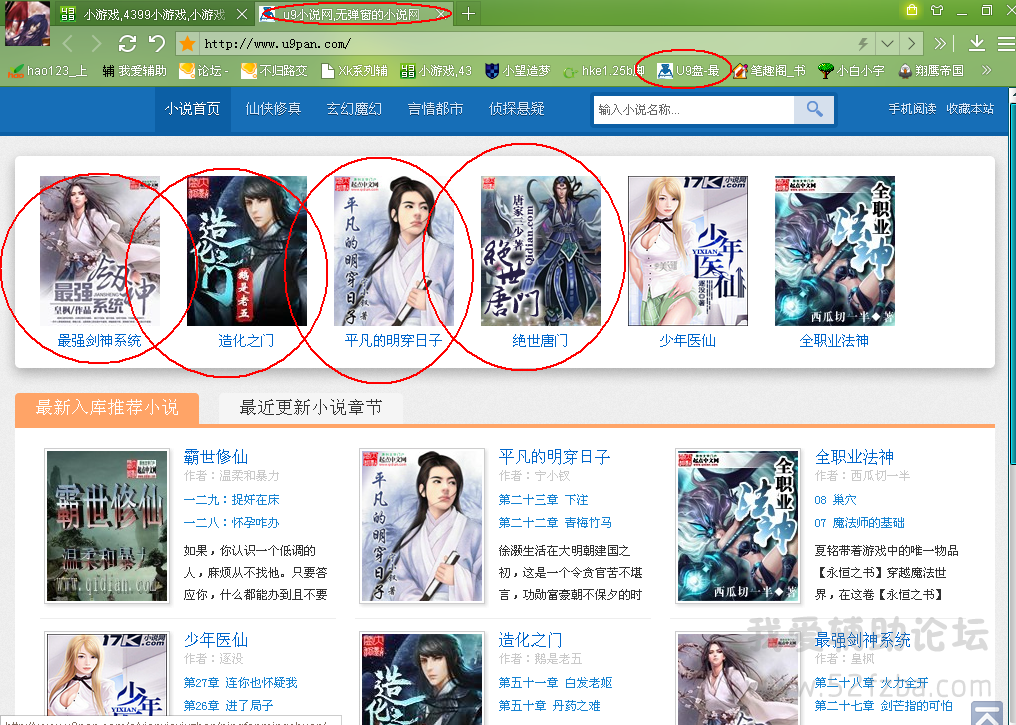Open chapter 第27章 连你也怀疑我
This screenshot has height=725, width=1016.
pyautogui.click(x=240, y=682)
